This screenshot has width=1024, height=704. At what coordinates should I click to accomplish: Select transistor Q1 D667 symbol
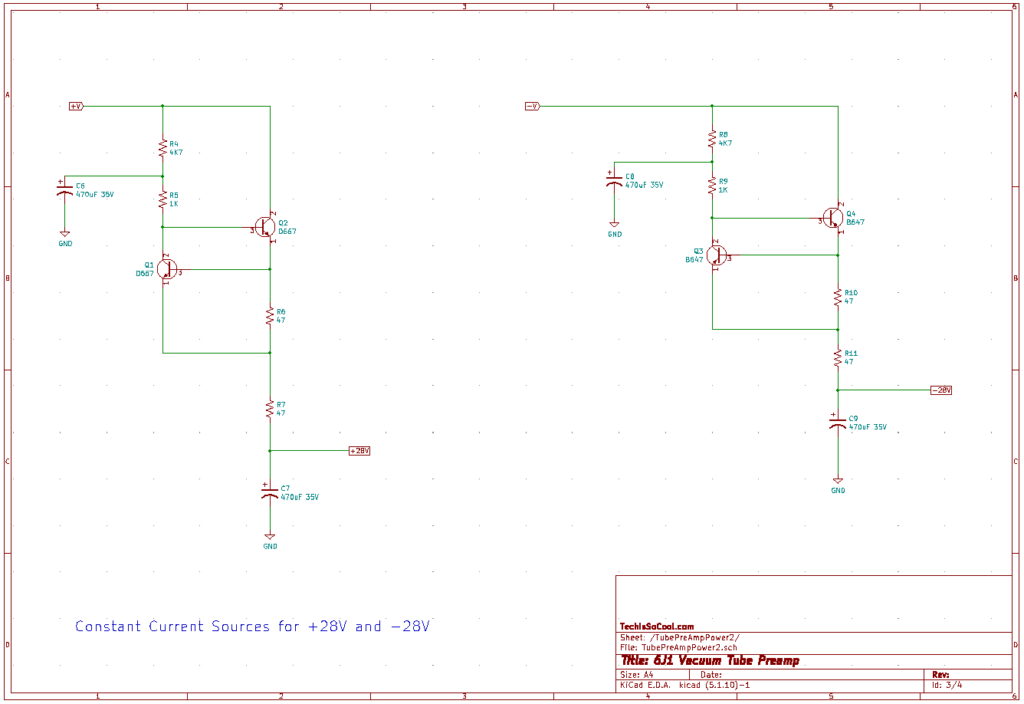pyautogui.click(x=165, y=269)
